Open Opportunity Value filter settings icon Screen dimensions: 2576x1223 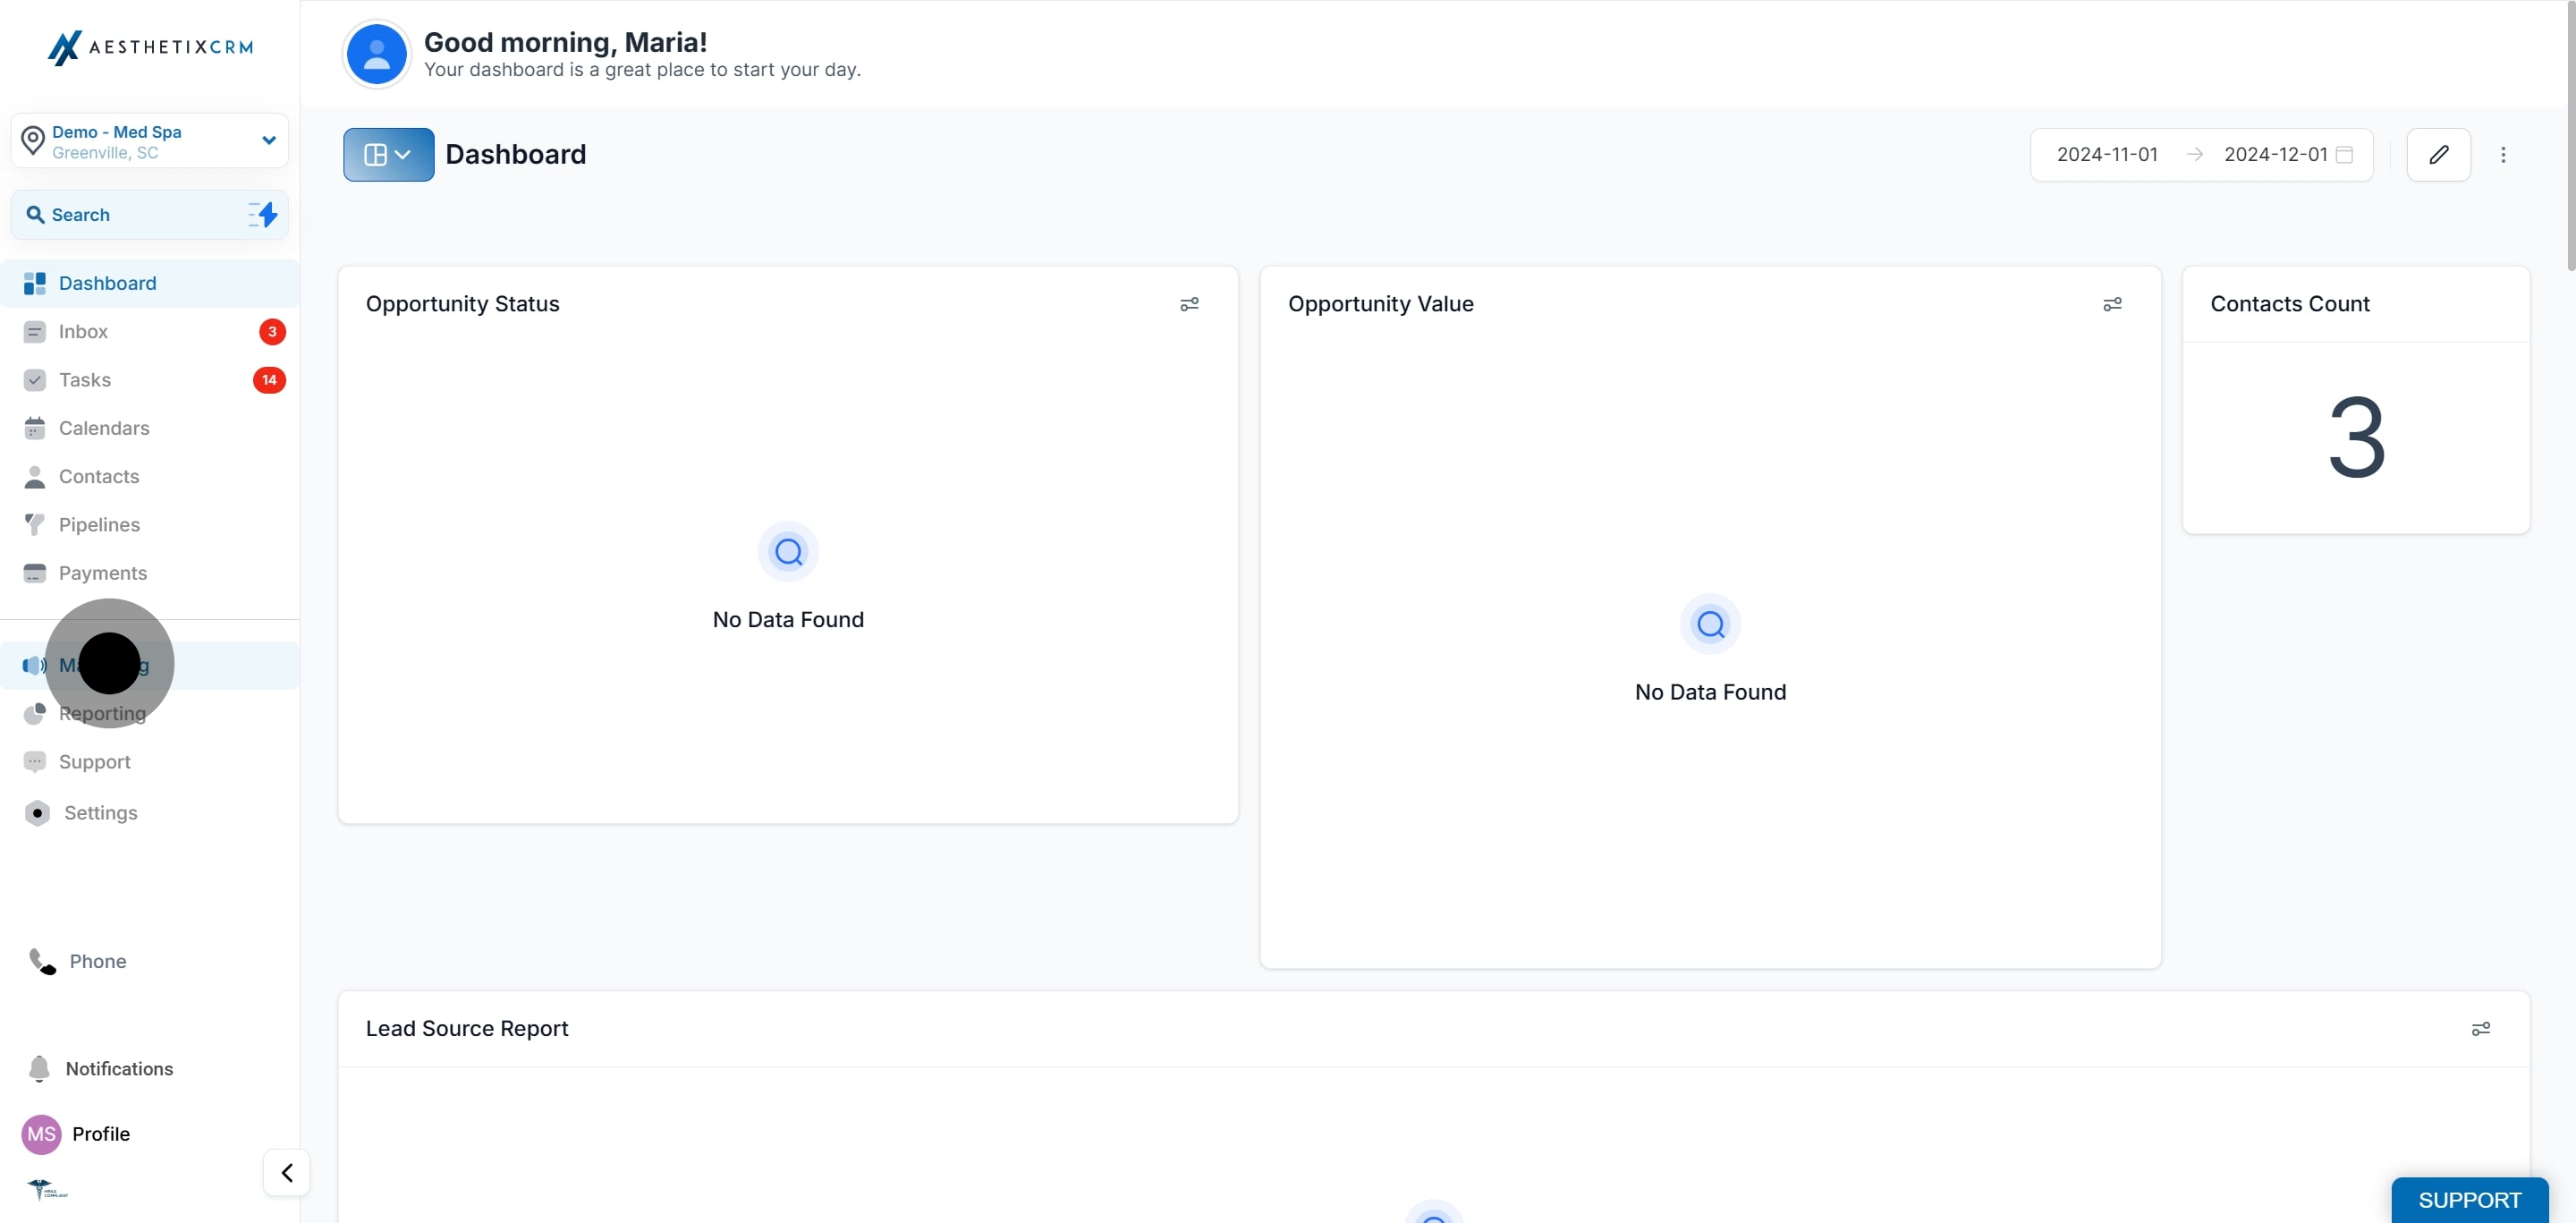coord(2112,304)
